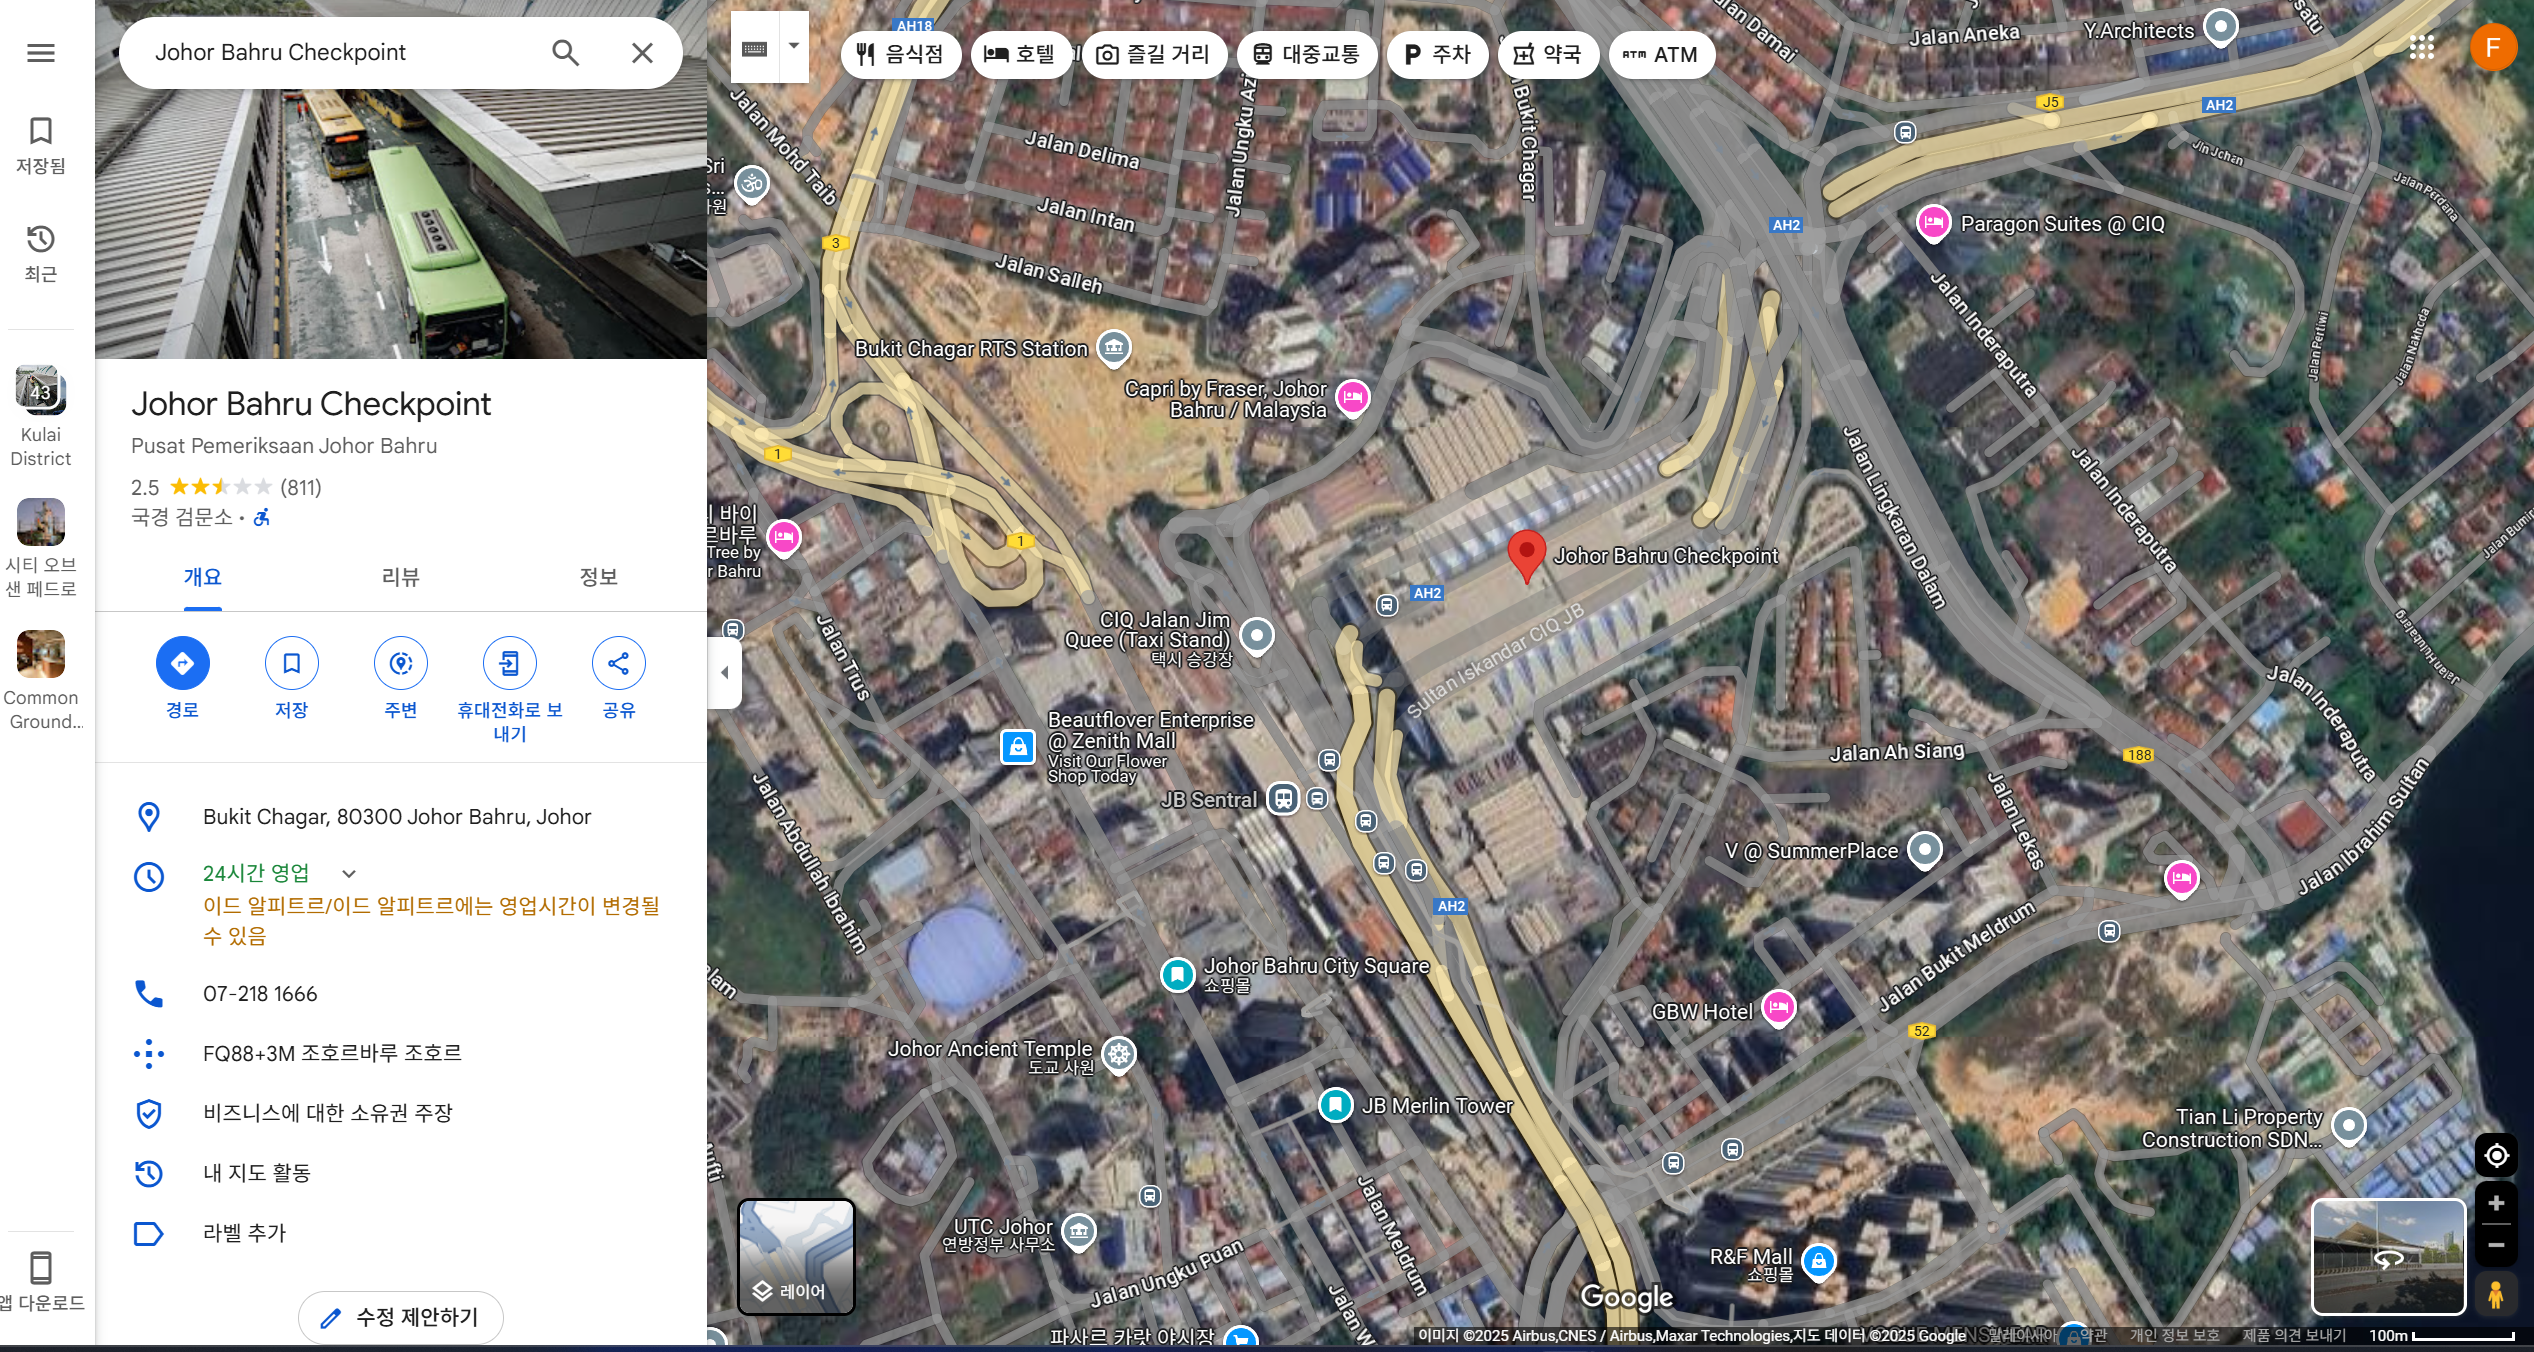The height and width of the screenshot is (1352, 2534).
Task: Switch to the Reviews (리뷰) tab
Action: [400, 577]
